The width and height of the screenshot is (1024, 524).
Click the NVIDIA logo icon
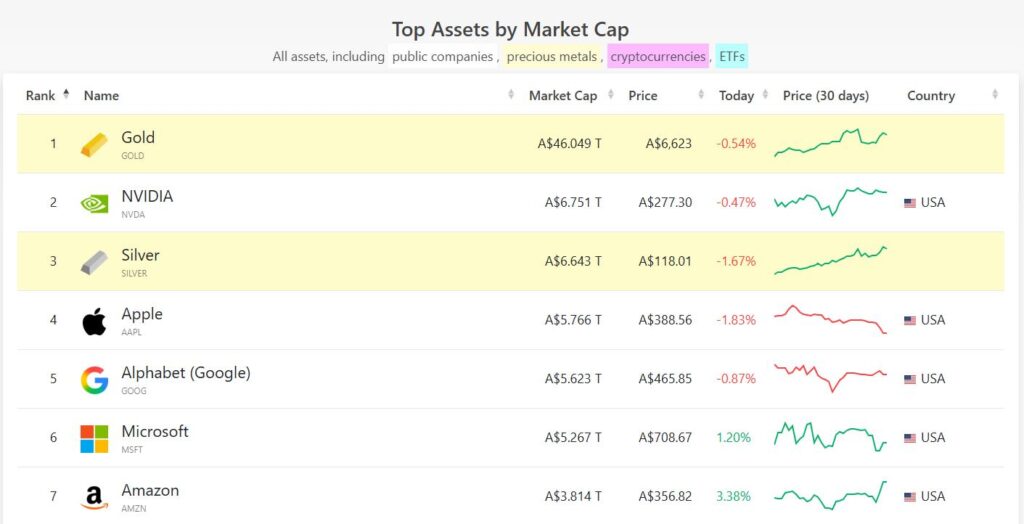pyautogui.click(x=94, y=203)
